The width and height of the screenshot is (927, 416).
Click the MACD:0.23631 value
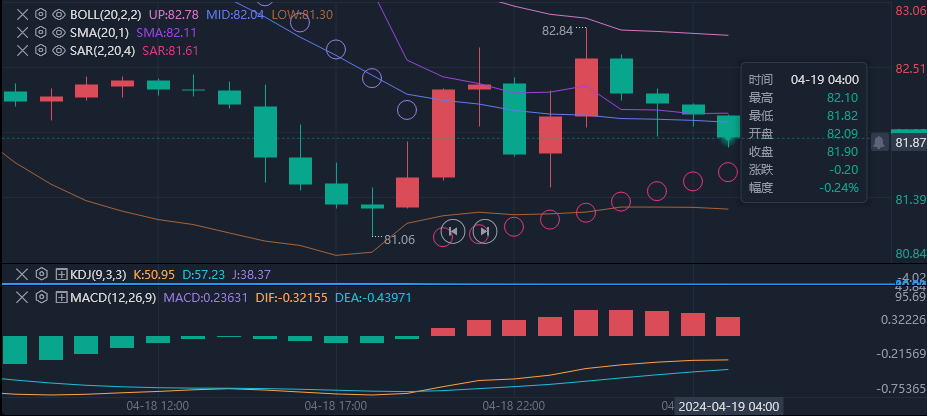[206, 298]
